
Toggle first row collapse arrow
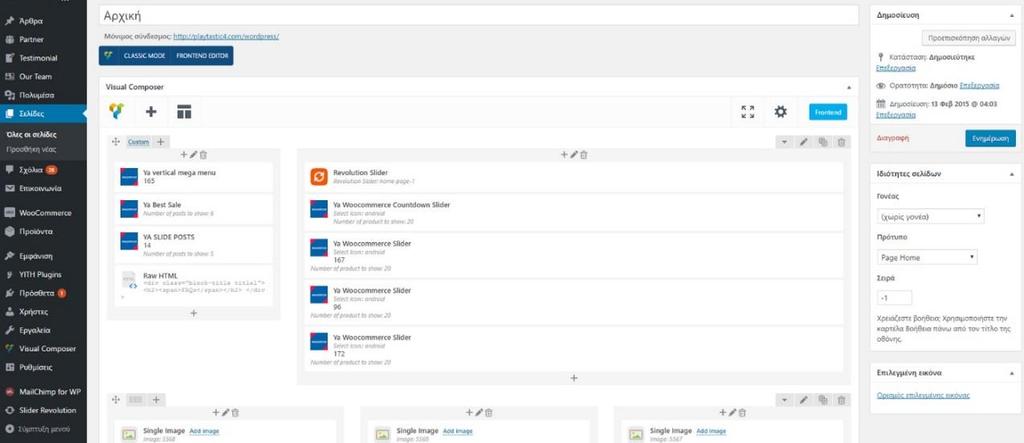pos(784,142)
